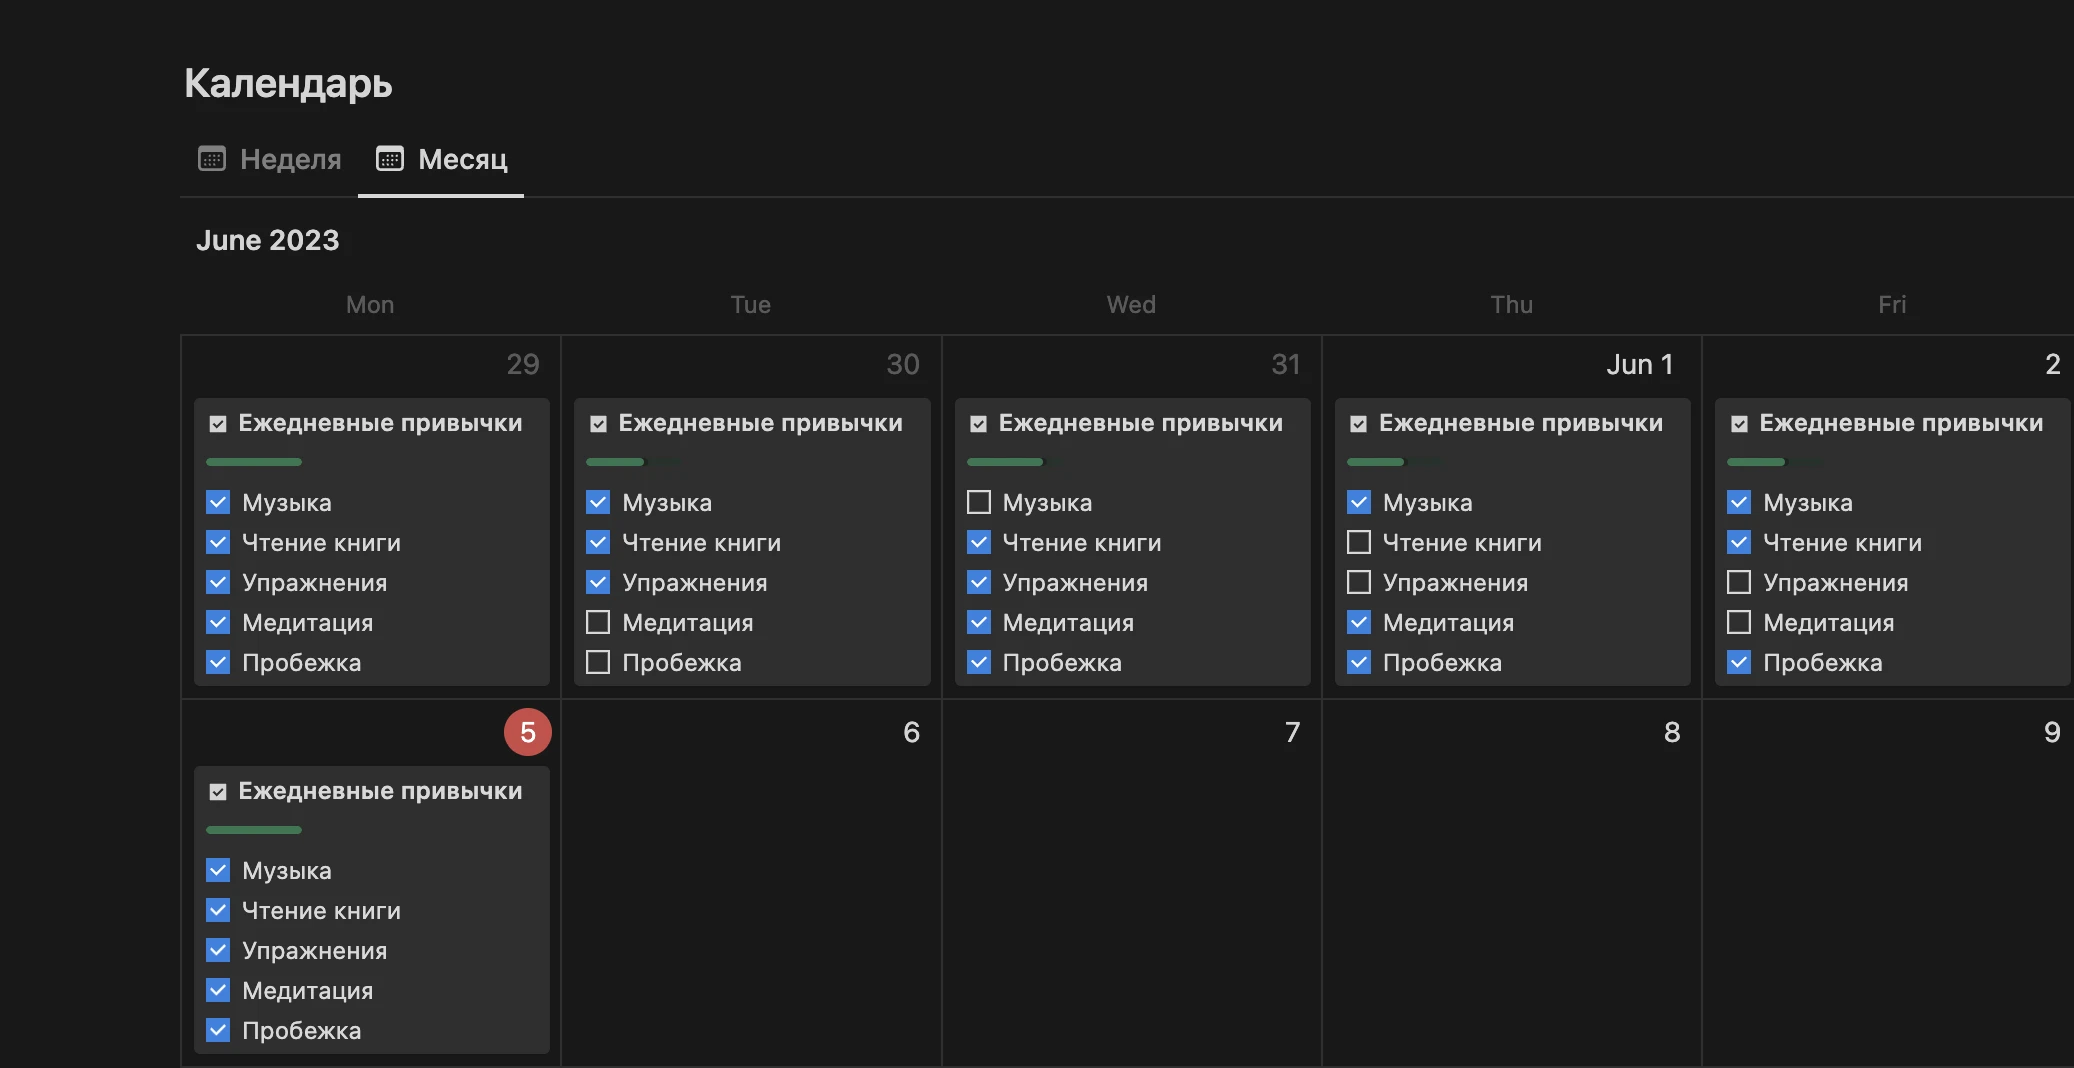
Task: Uncheck Чтение книги on day 29
Action: [218, 542]
